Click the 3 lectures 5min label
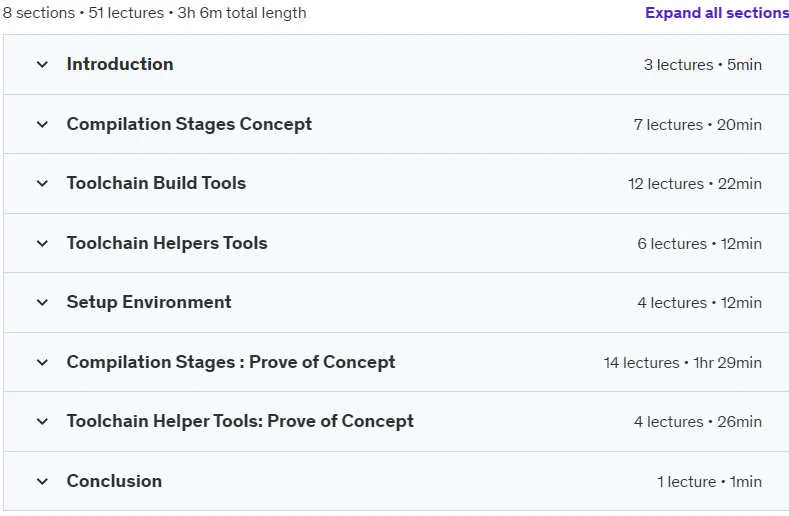The width and height of the screenshot is (789, 516). (x=703, y=64)
